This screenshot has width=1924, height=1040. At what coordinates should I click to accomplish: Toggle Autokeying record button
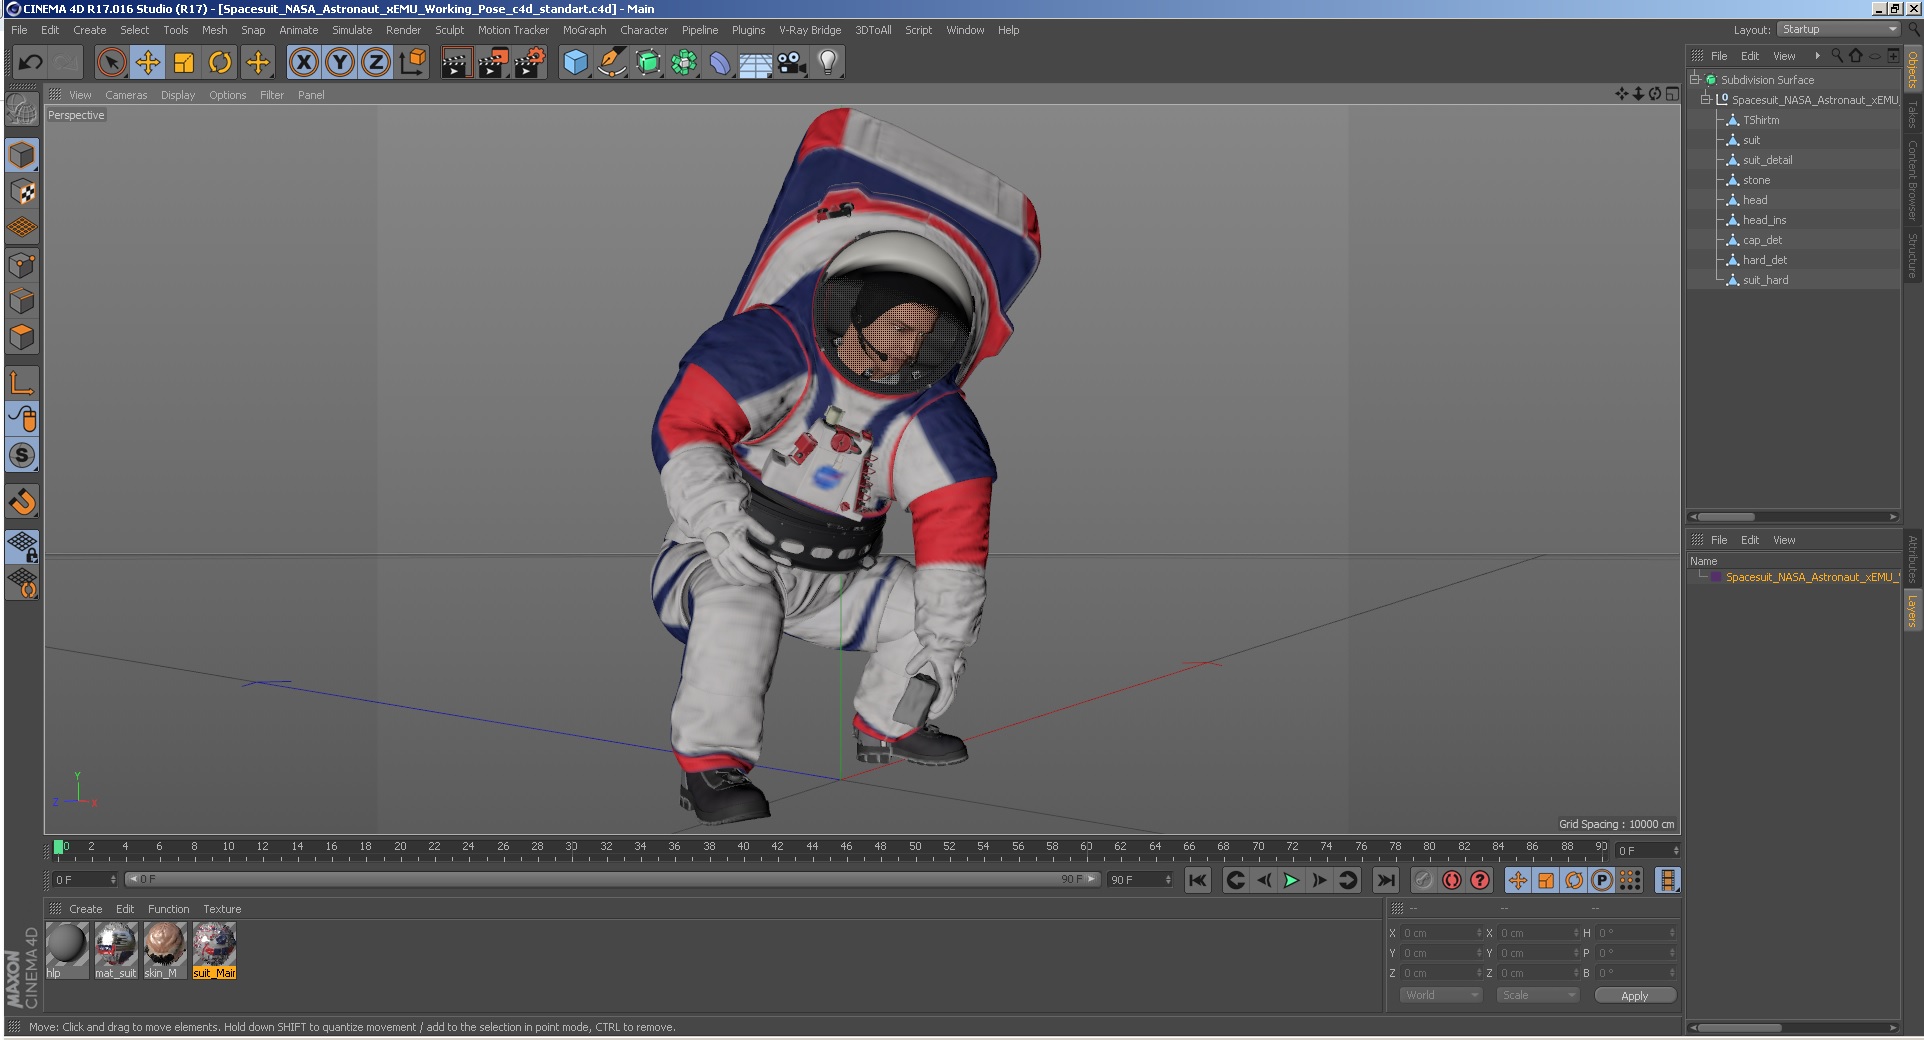point(1451,880)
